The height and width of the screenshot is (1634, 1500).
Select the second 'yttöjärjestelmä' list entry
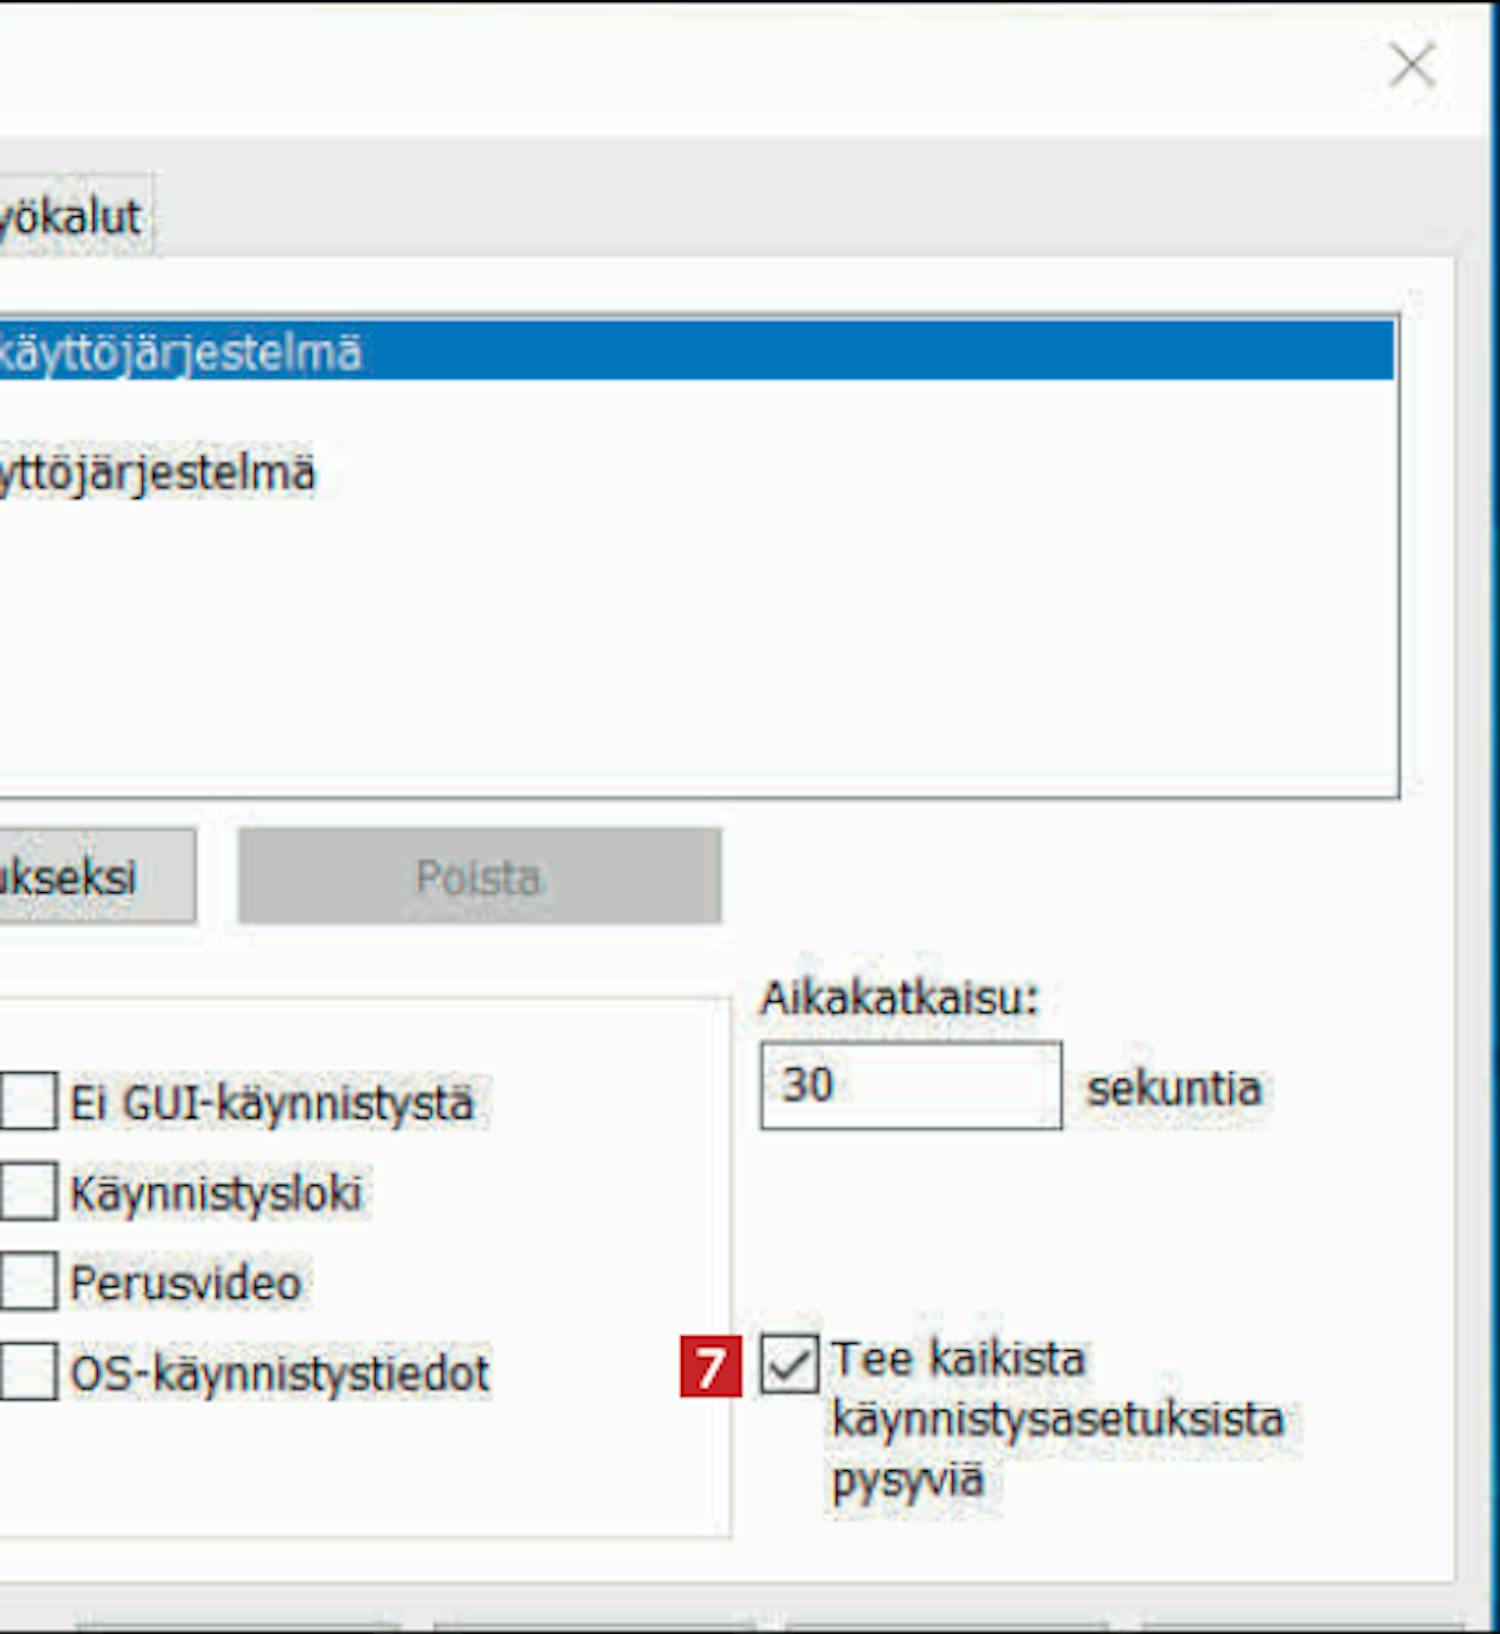point(157,472)
